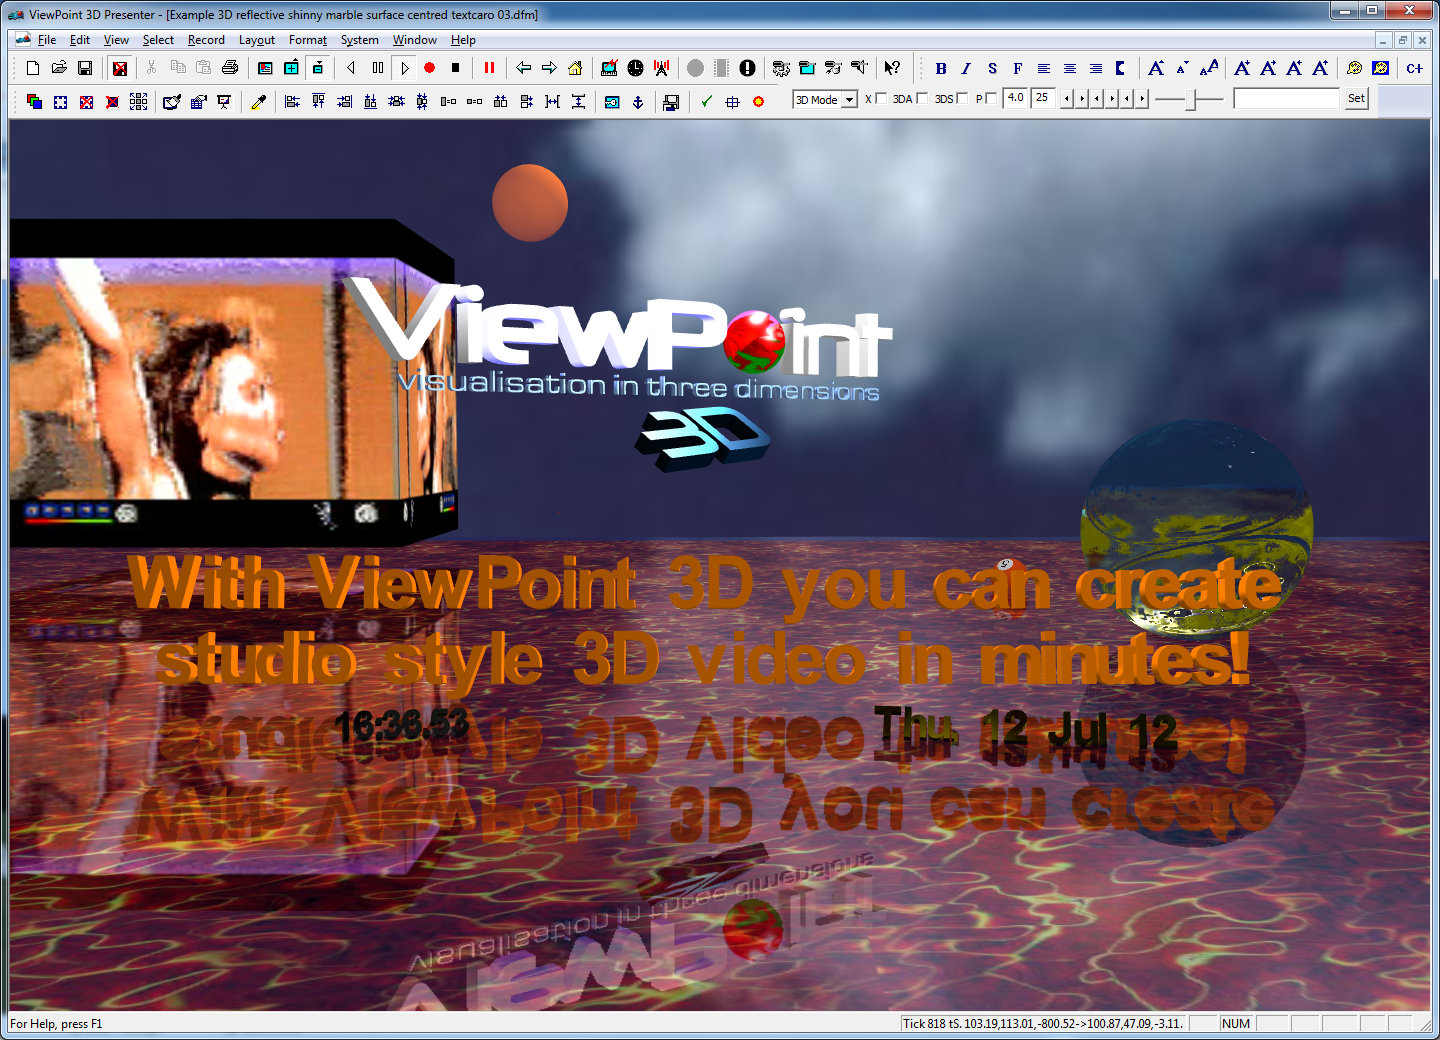
Task: Click the presentation screen icon
Action: pos(224,102)
